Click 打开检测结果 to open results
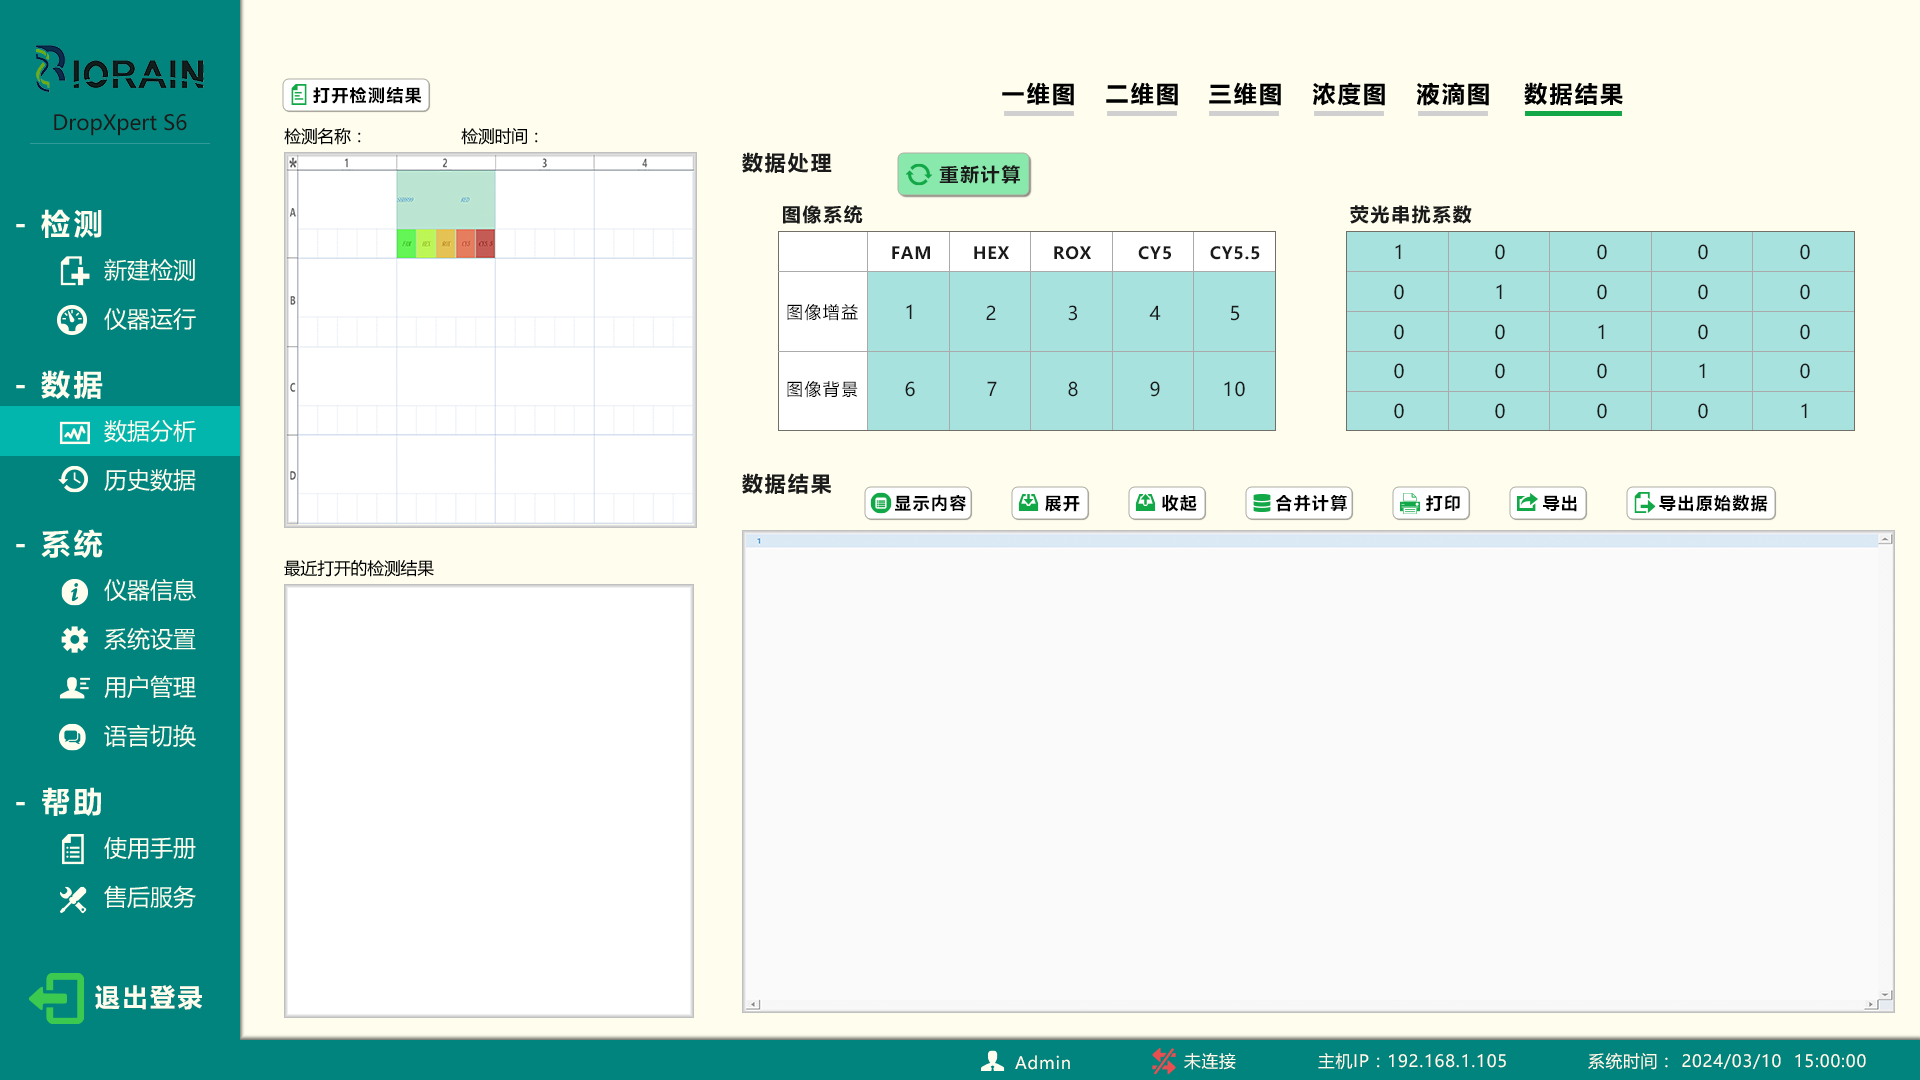 click(x=355, y=94)
